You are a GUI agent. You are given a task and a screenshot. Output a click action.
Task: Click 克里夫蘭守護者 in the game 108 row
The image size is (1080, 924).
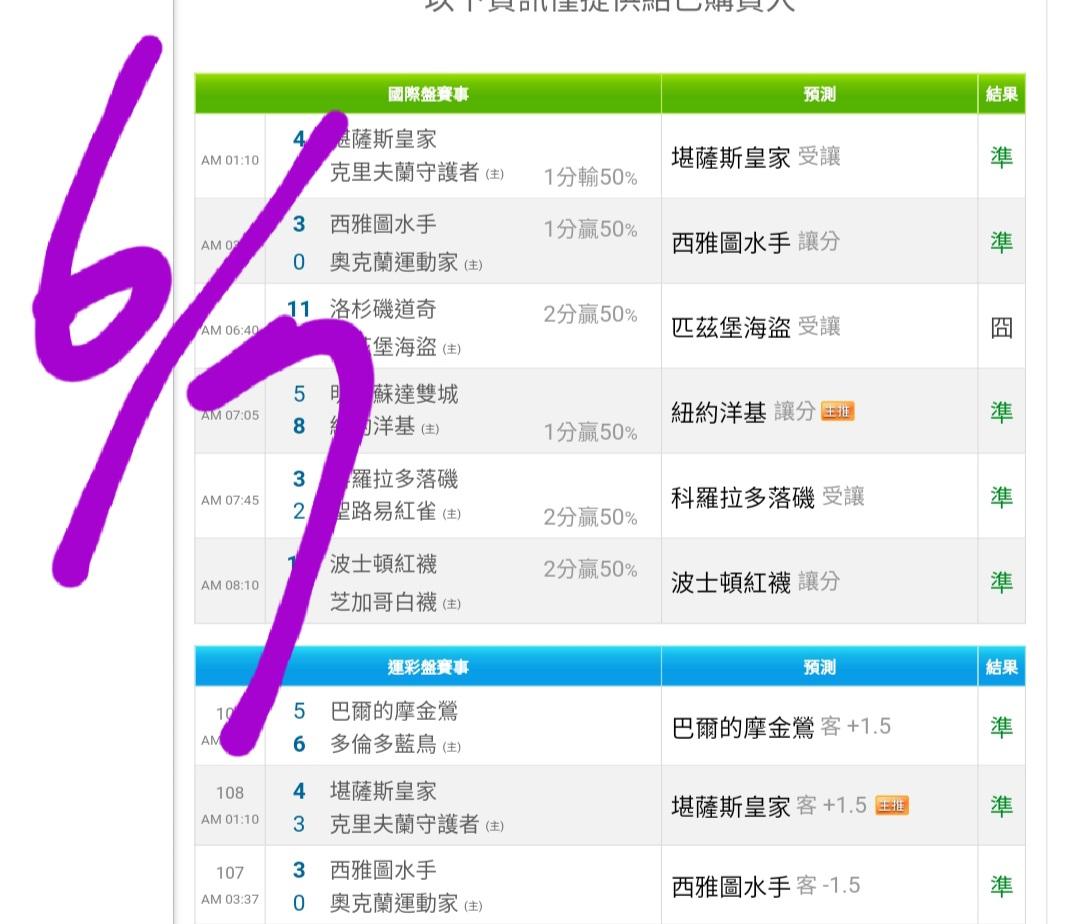pos(404,823)
